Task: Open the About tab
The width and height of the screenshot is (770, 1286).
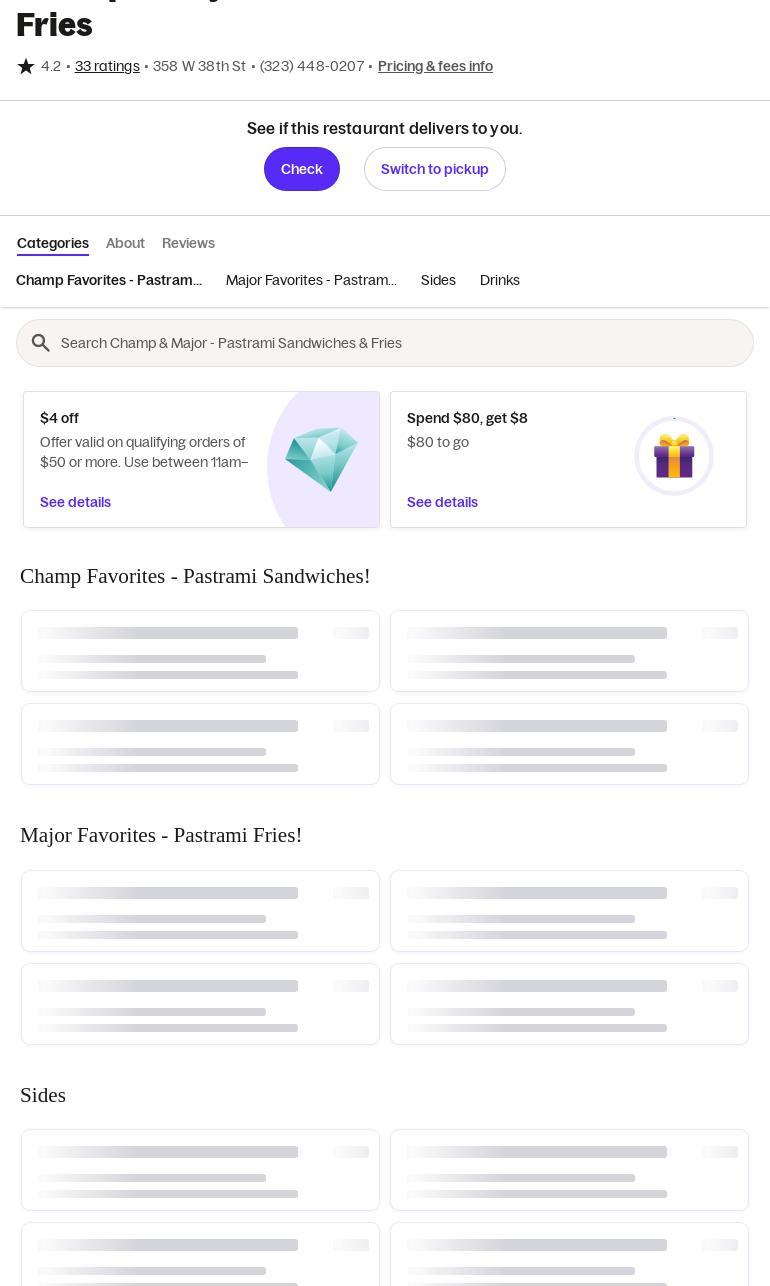Action: (x=125, y=243)
